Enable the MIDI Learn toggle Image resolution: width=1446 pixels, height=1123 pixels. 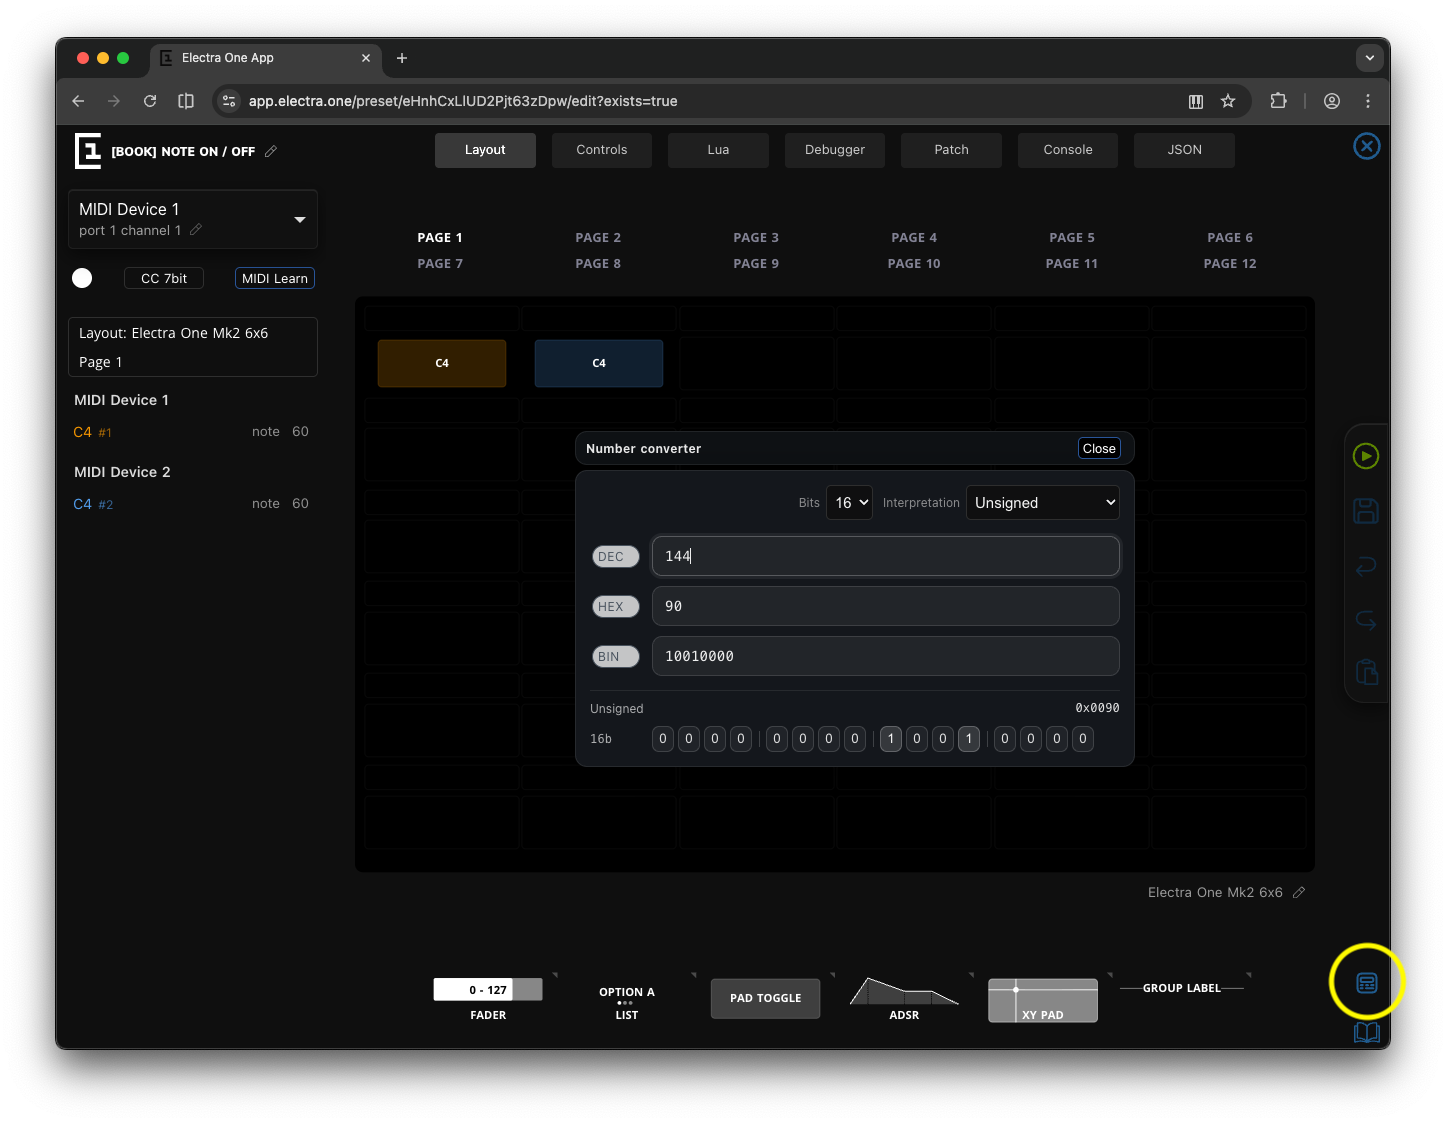point(274,278)
